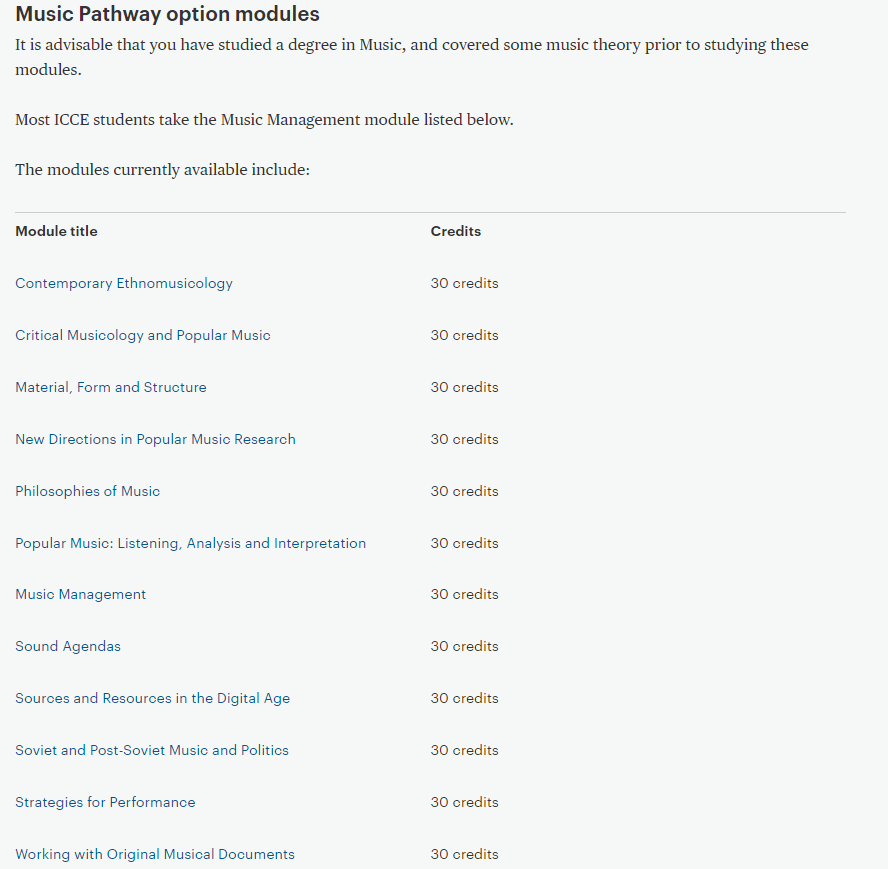The width and height of the screenshot is (888, 869).
Task: Click 30 credits beside Music Management
Action: (x=464, y=594)
